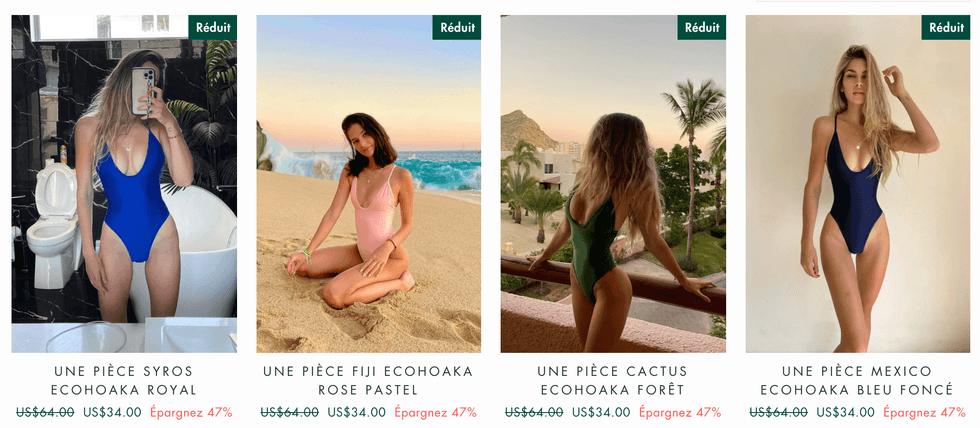
Task: Click the Réduit badge on the Syros product
Action: (212, 27)
